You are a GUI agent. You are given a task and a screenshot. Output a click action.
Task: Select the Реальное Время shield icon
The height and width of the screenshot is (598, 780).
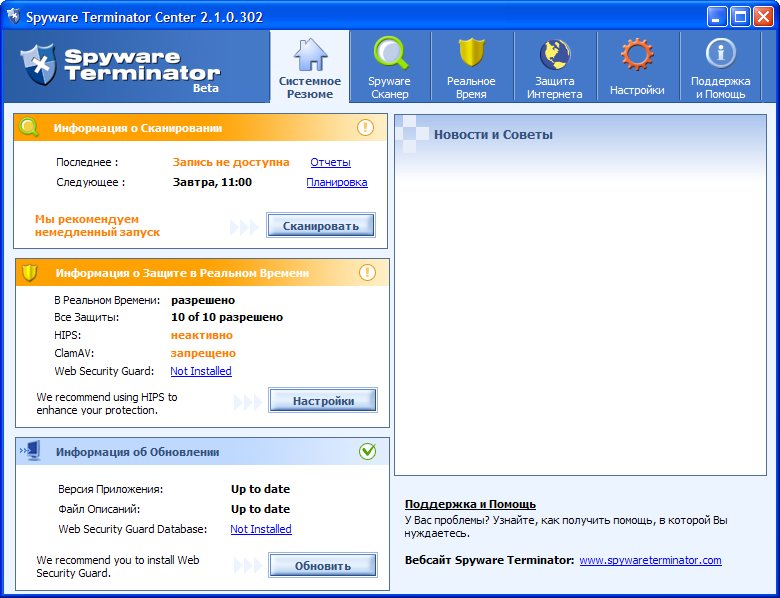tap(471, 52)
